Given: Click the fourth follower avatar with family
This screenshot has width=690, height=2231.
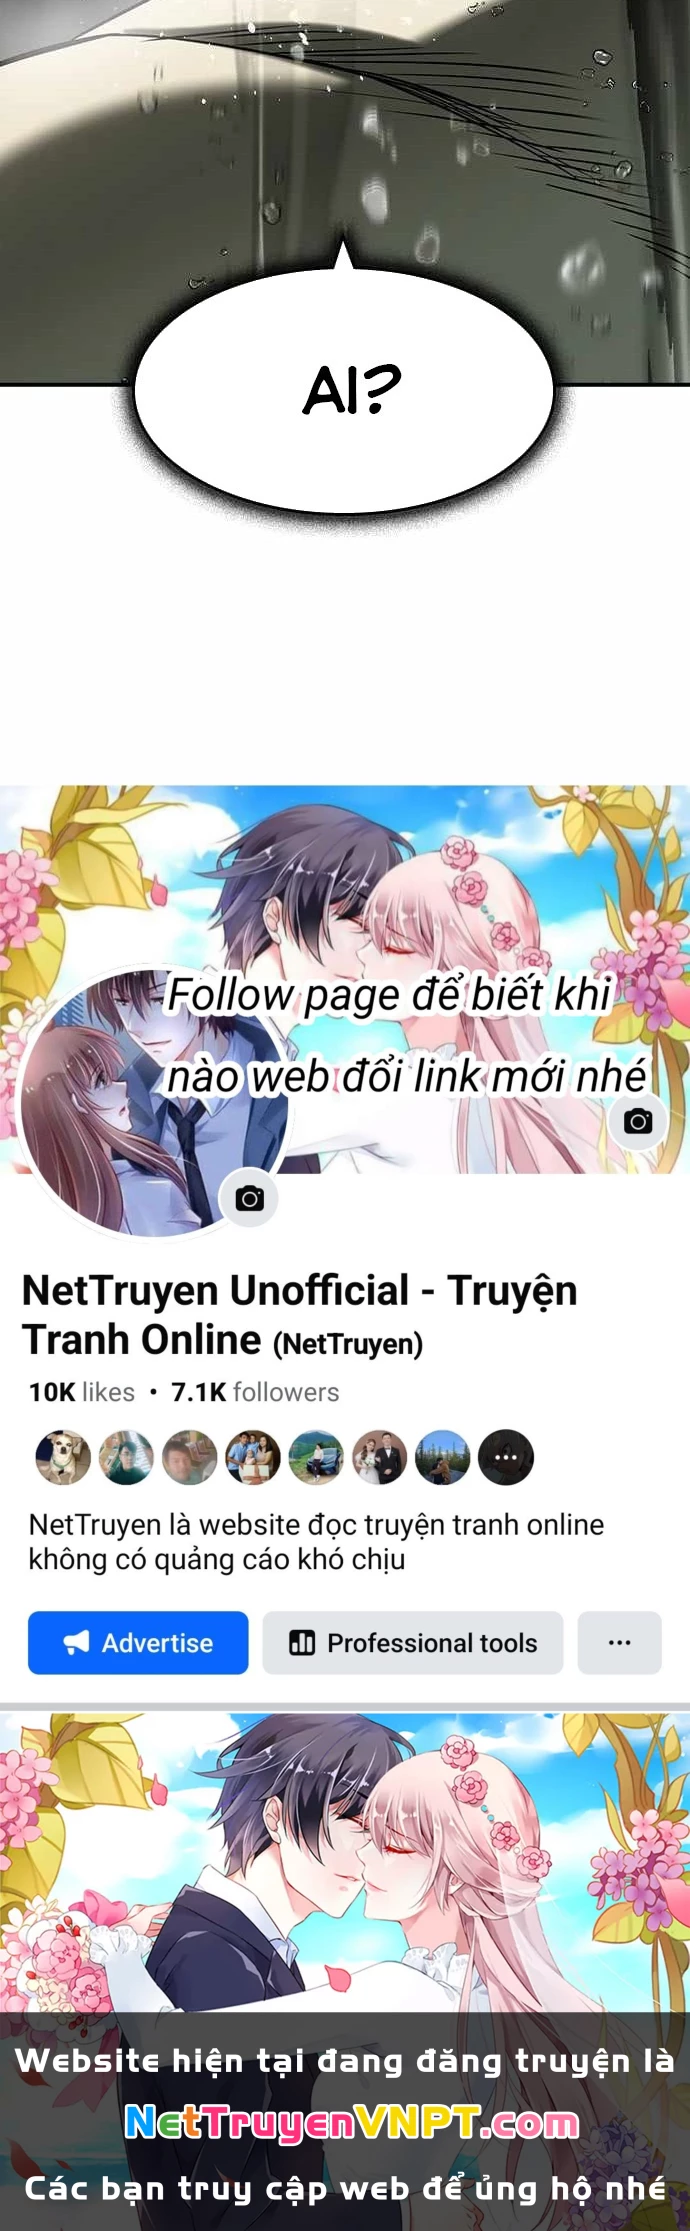Looking at the screenshot, I should coord(253,1457).
